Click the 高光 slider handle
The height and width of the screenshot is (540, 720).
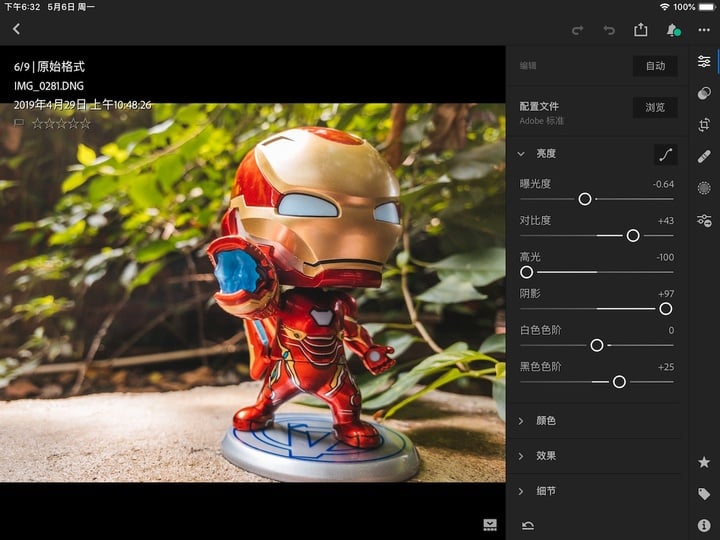pos(527,272)
